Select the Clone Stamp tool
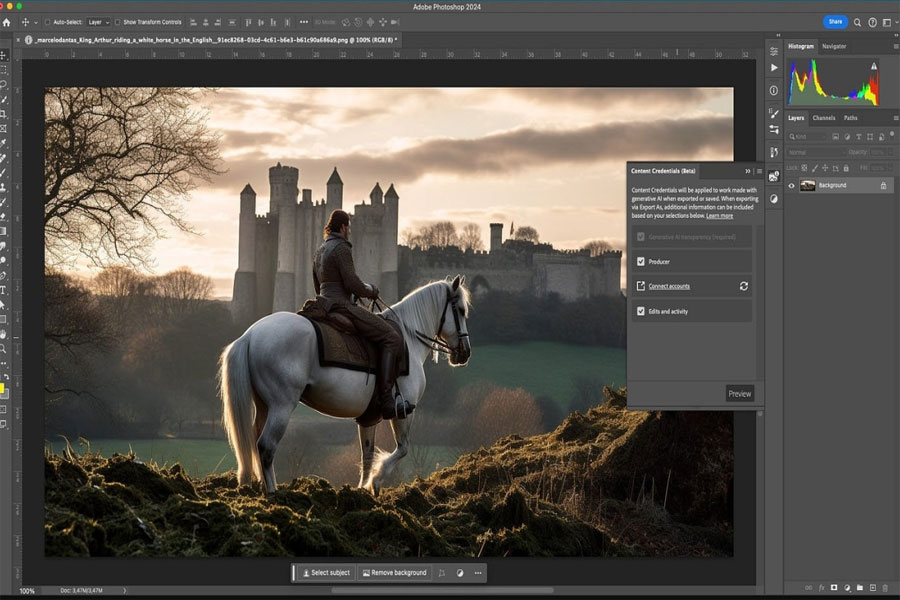The image size is (900, 600). pyautogui.click(x=3, y=187)
